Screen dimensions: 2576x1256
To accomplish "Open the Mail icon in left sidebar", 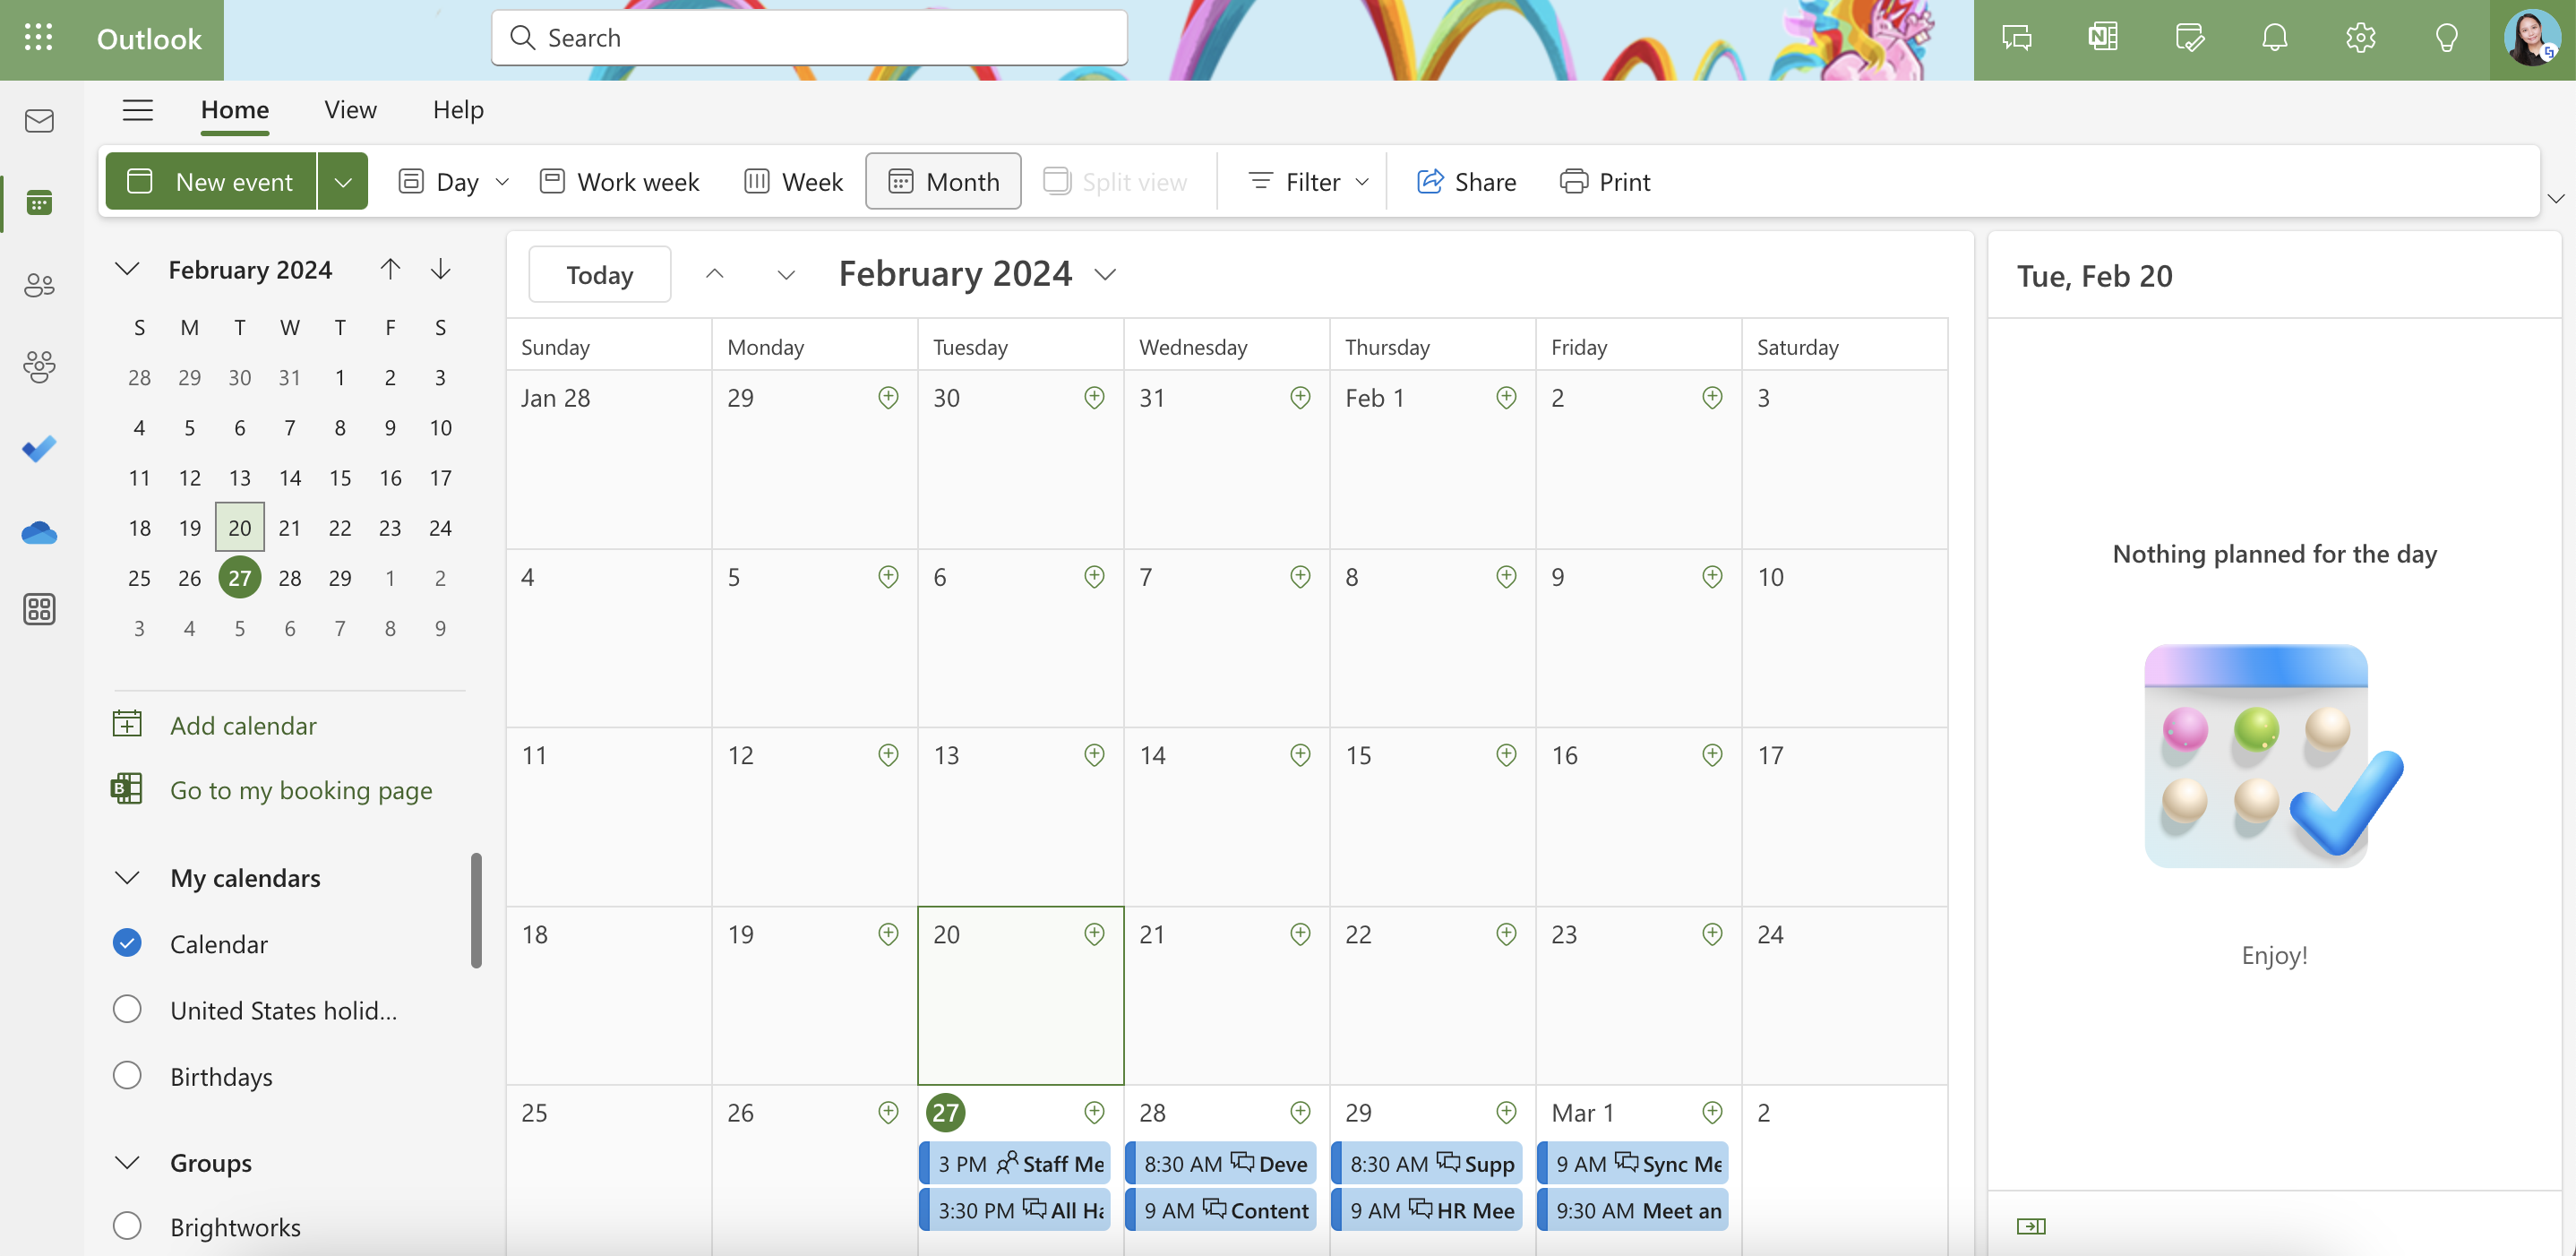I will click(39, 121).
